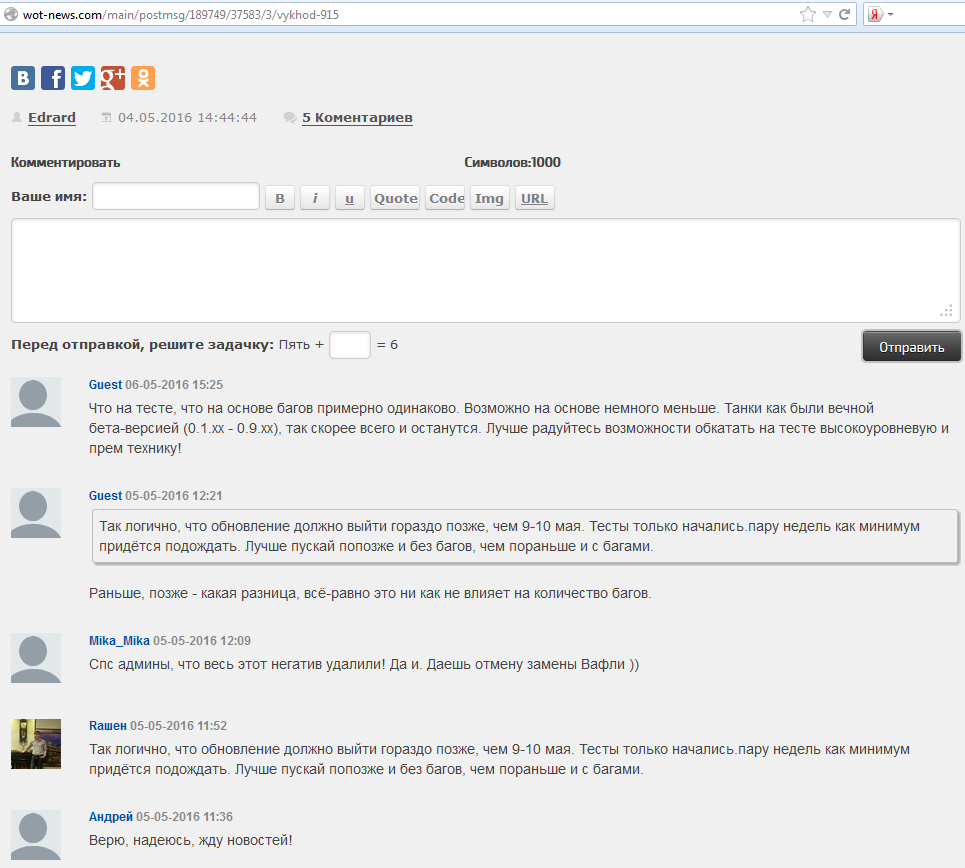Click avatar of Guest 06-05-2016 15:25
Viewport: 965px width, 868px height.
click(x=36, y=402)
